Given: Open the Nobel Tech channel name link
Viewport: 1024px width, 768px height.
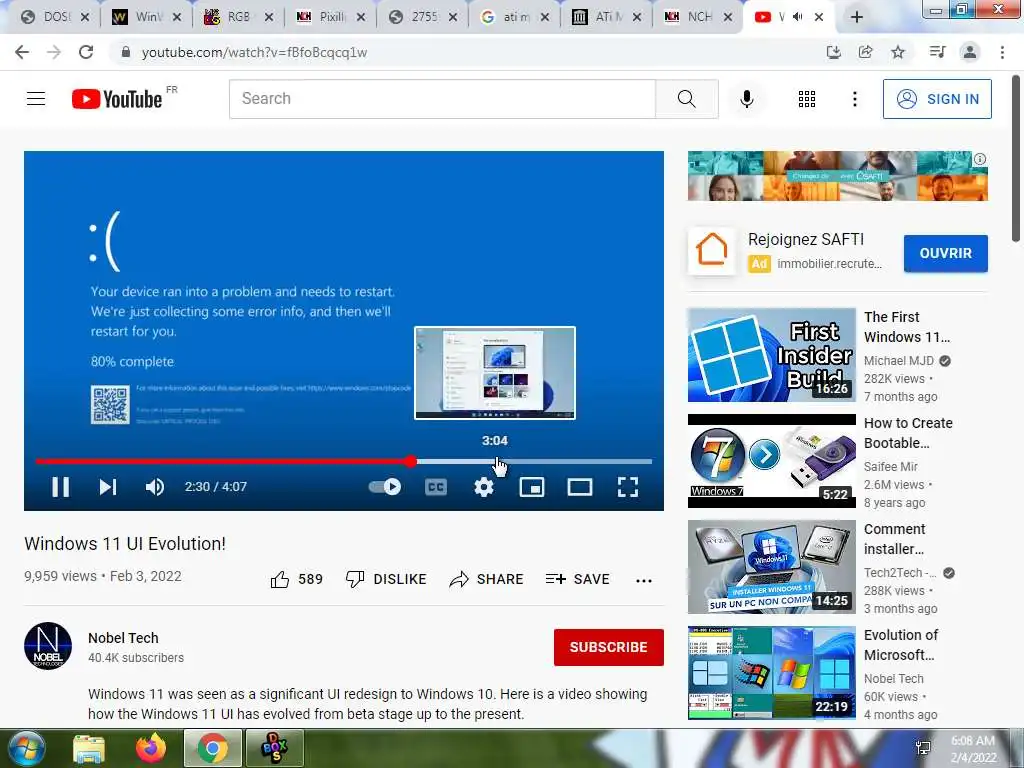Looking at the screenshot, I should pos(123,638).
